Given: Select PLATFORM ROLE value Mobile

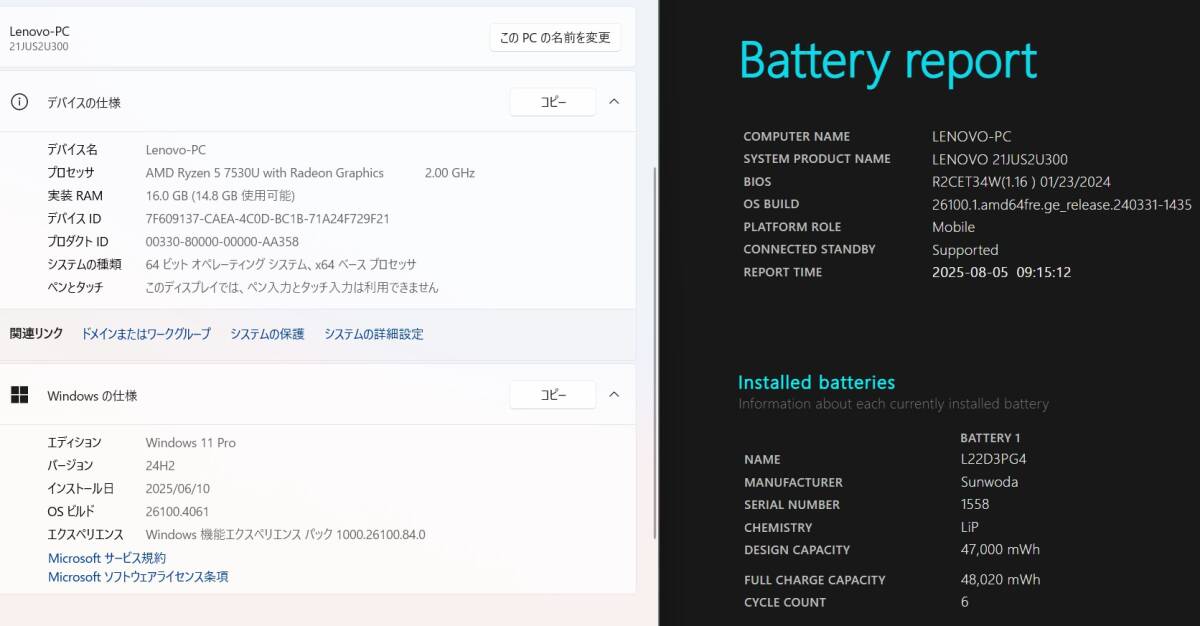Looking at the screenshot, I should pyautogui.click(x=953, y=227).
